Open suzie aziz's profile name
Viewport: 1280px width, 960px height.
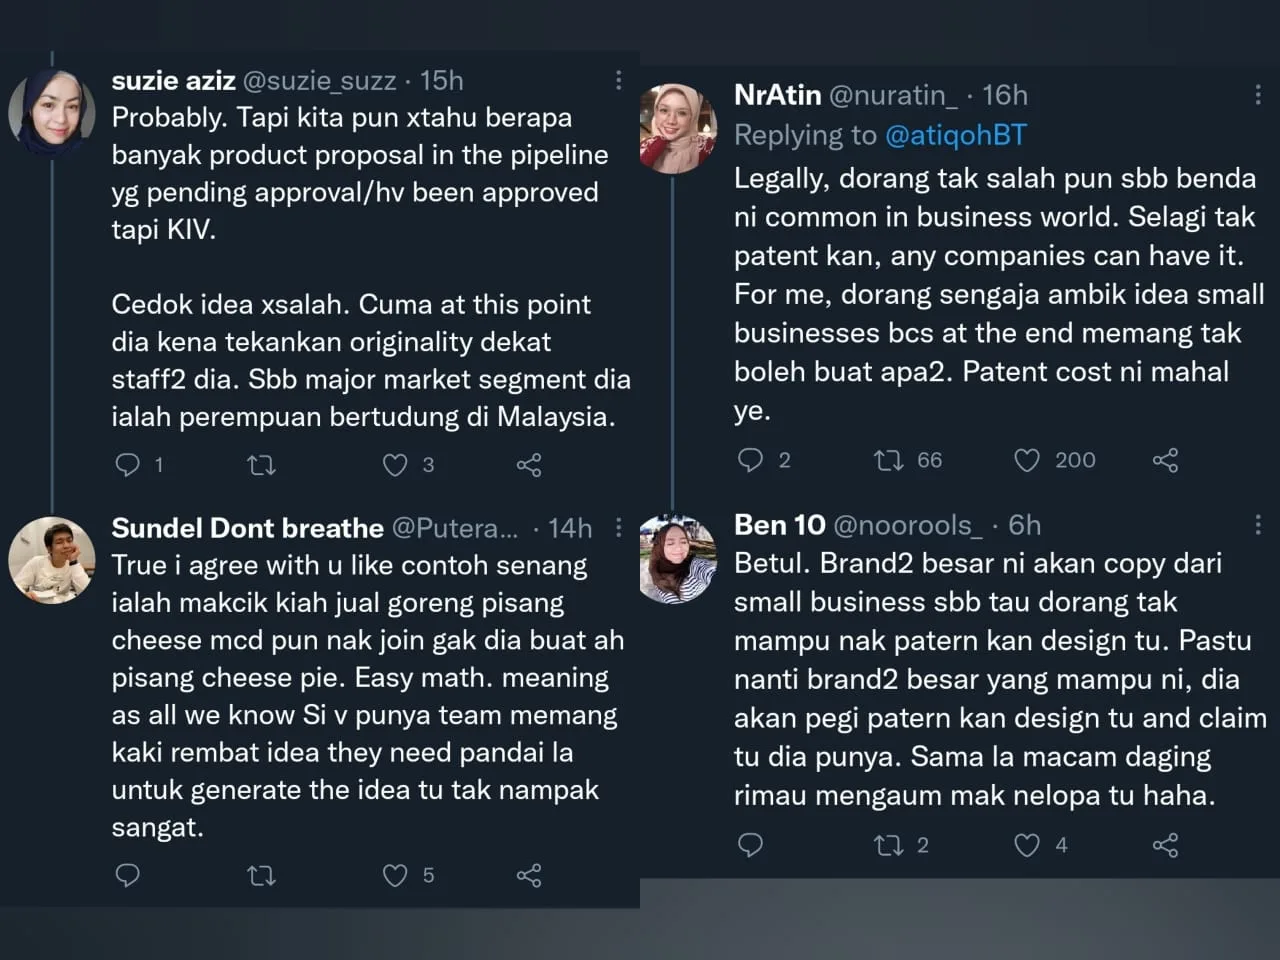[x=173, y=80]
